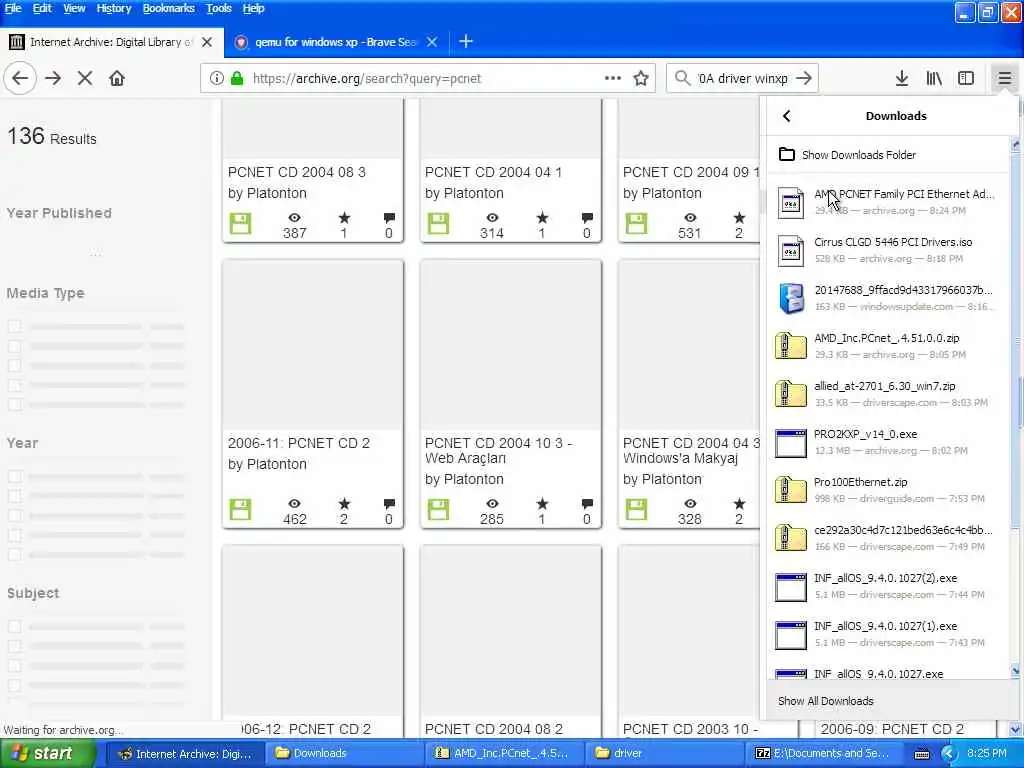Click comments icon on PCNET CD 2004 04 1
Screen dimensions: 1024x768
586,217
